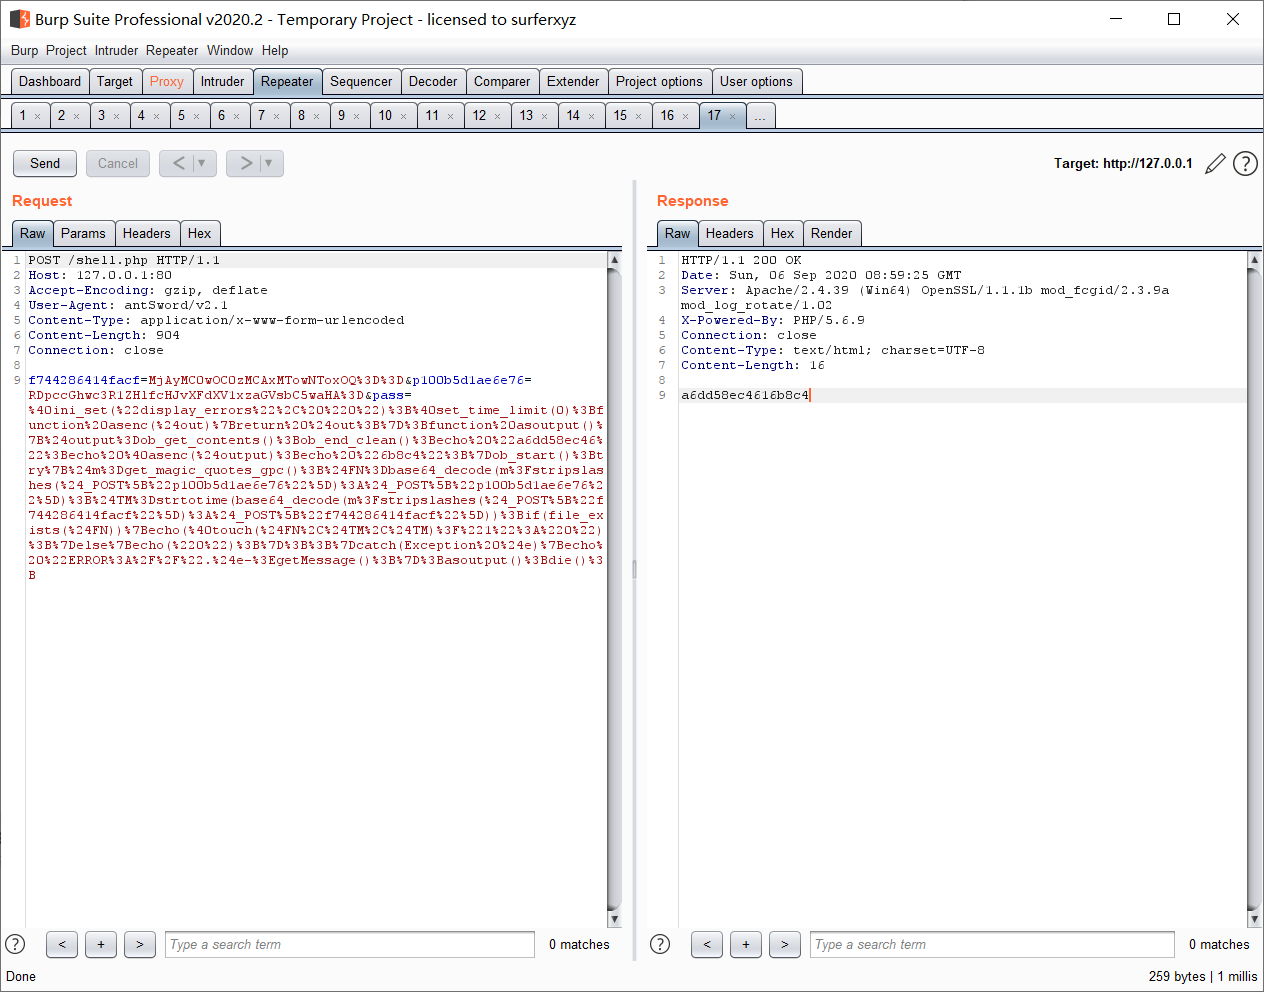Close Repeater tab 13
Screen dimensions: 1264x992
point(544,117)
